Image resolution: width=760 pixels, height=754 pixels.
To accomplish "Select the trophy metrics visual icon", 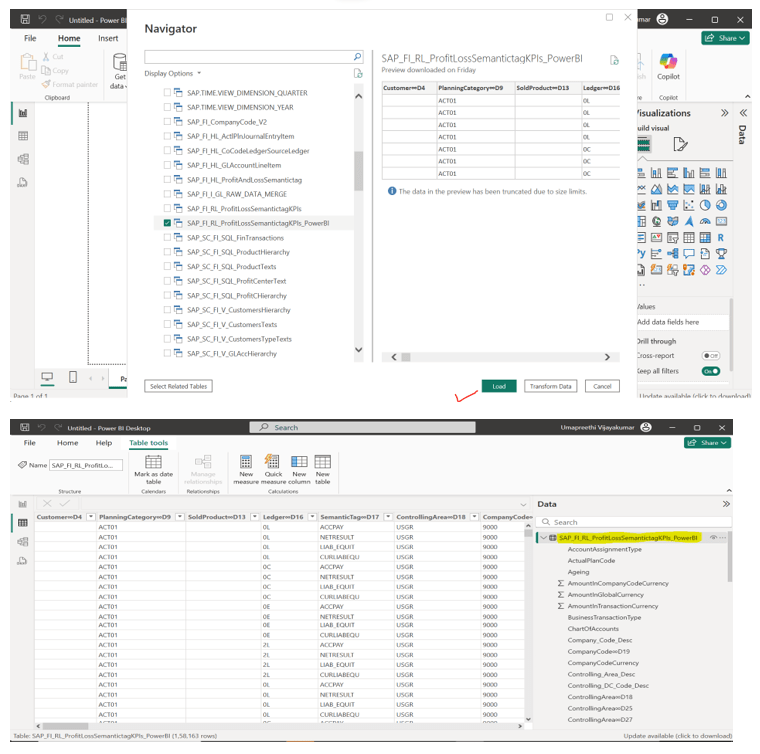I will point(721,253).
